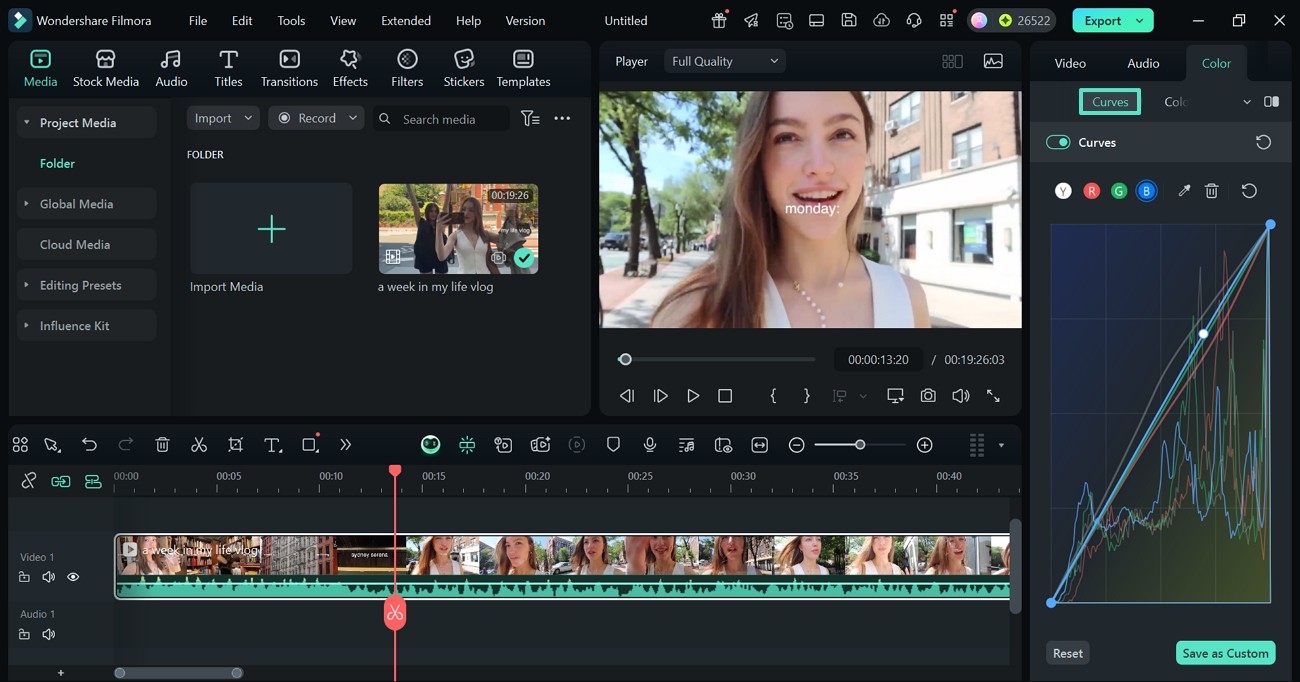Hide Video 1 track with eye icon

click(73, 577)
